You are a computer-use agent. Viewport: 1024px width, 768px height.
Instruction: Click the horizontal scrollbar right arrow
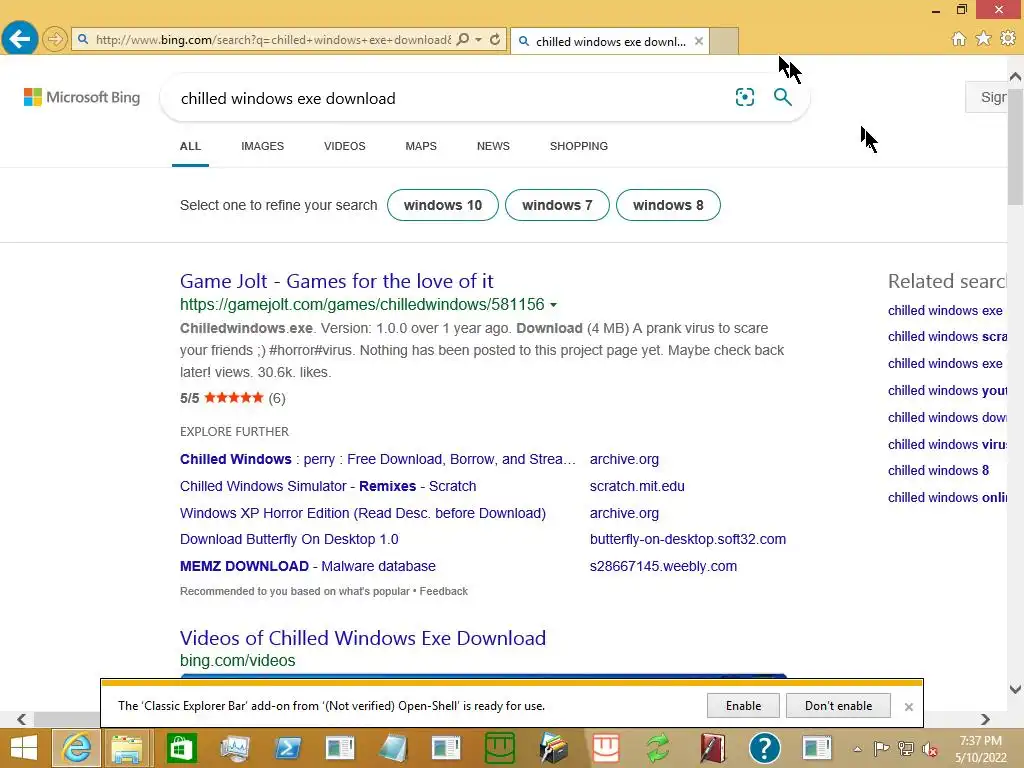click(985, 719)
